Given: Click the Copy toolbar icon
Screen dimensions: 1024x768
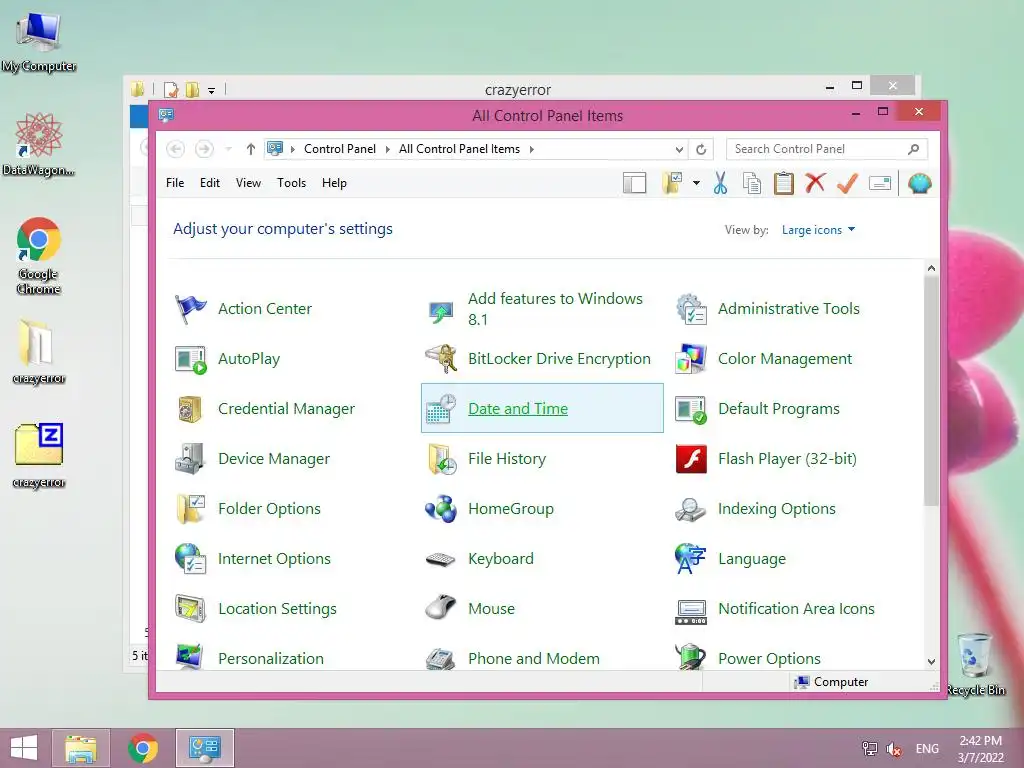Looking at the screenshot, I should (x=752, y=184).
